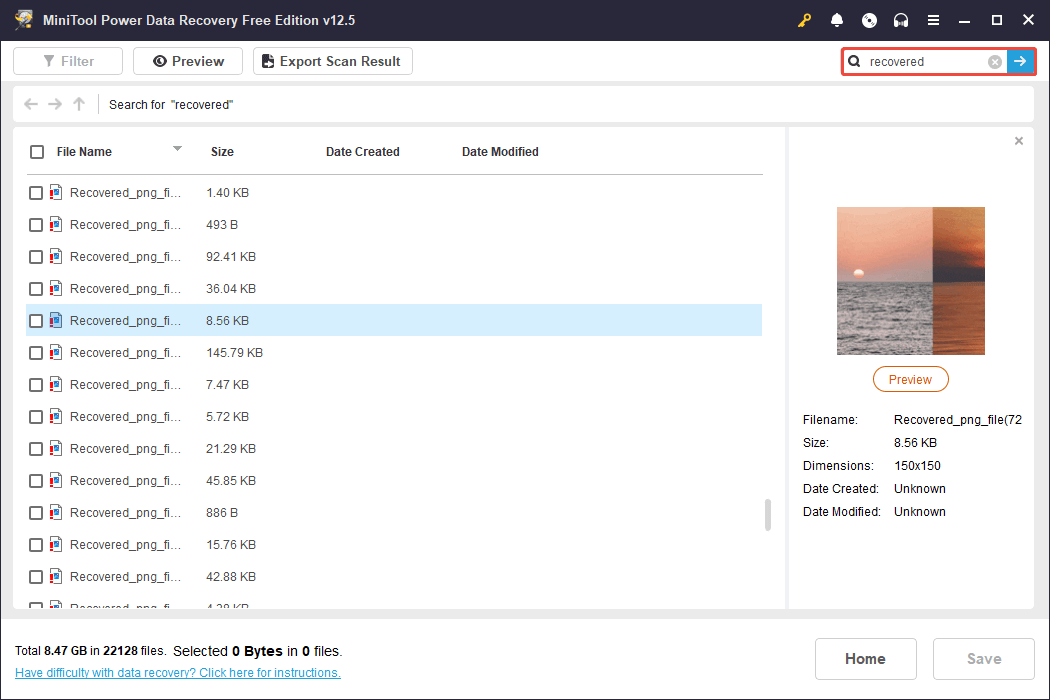Open support via the headphones icon

point(901,20)
